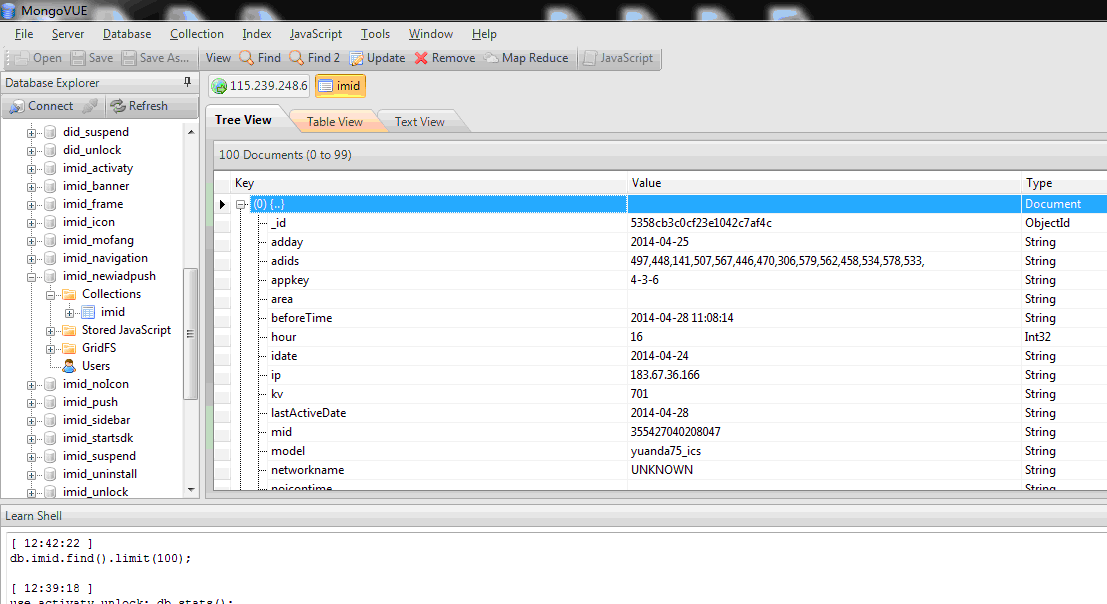Click the disconnect plug icon beside Connect
This screenshot has width=1107, height=604.
90,106
